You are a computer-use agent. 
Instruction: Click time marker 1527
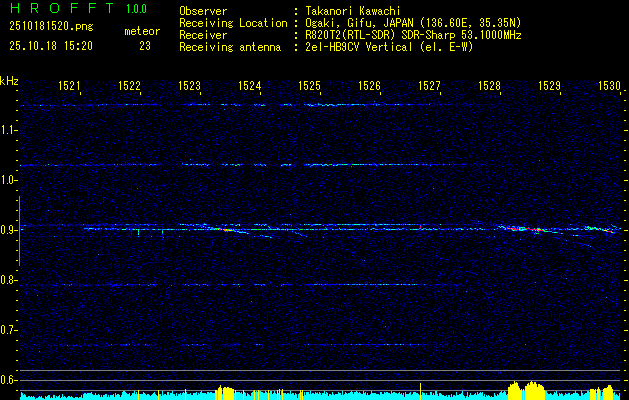[x=429, y=85]
